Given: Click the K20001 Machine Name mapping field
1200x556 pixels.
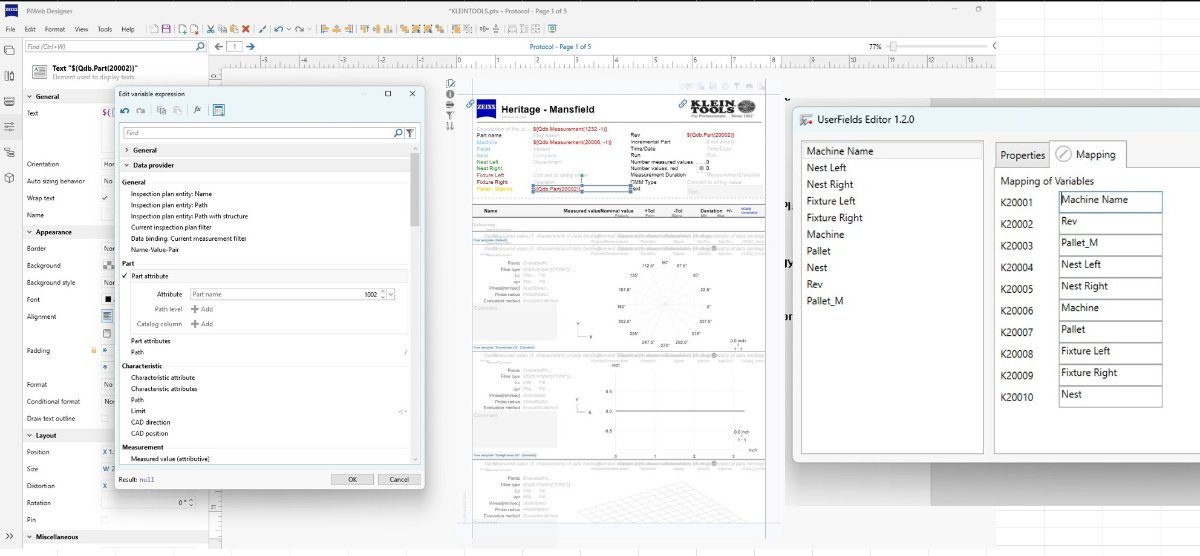Looking at the screenshot, I should [x=1110, y=200].
